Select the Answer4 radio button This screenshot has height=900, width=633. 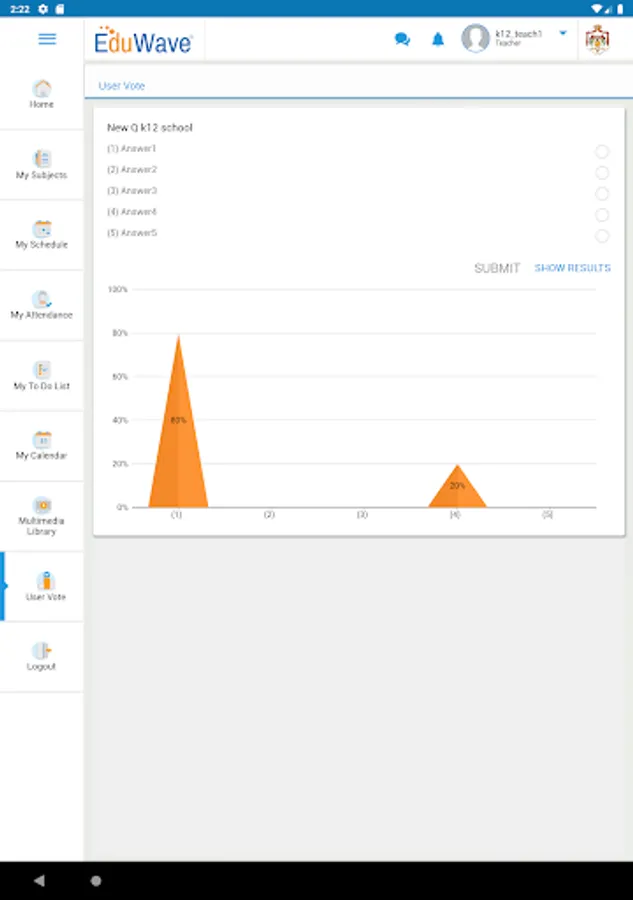click(602, 215)
